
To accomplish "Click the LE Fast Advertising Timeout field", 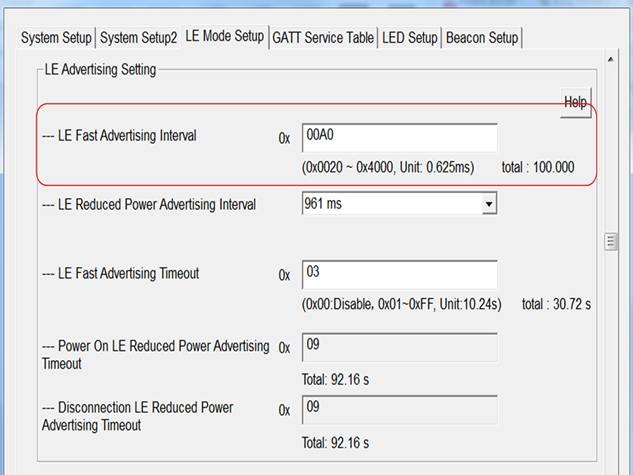I will pyautogui.click(x=400, y=275).
